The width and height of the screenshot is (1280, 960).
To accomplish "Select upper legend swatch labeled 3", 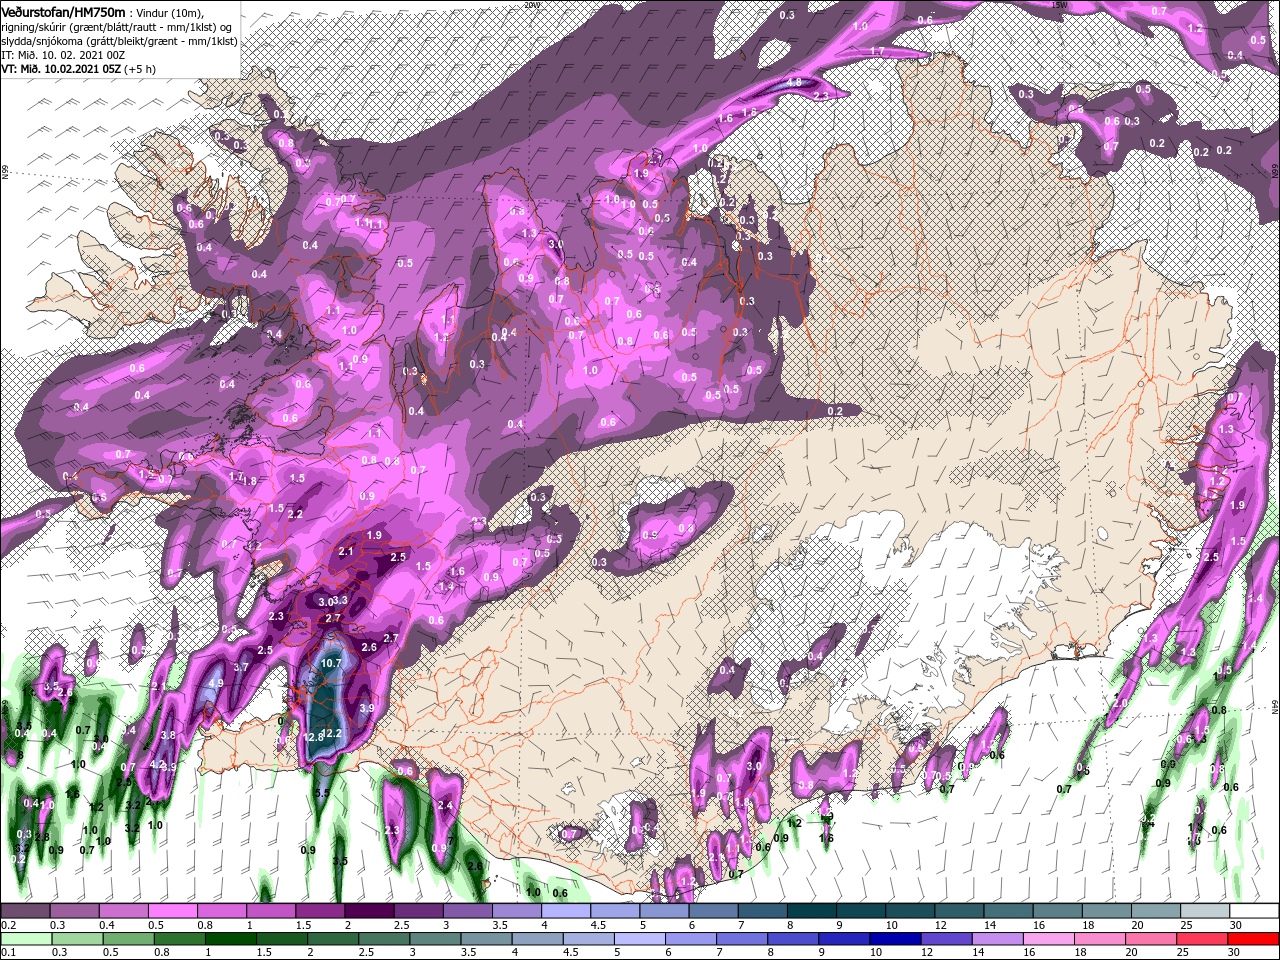I will point(467,911).
